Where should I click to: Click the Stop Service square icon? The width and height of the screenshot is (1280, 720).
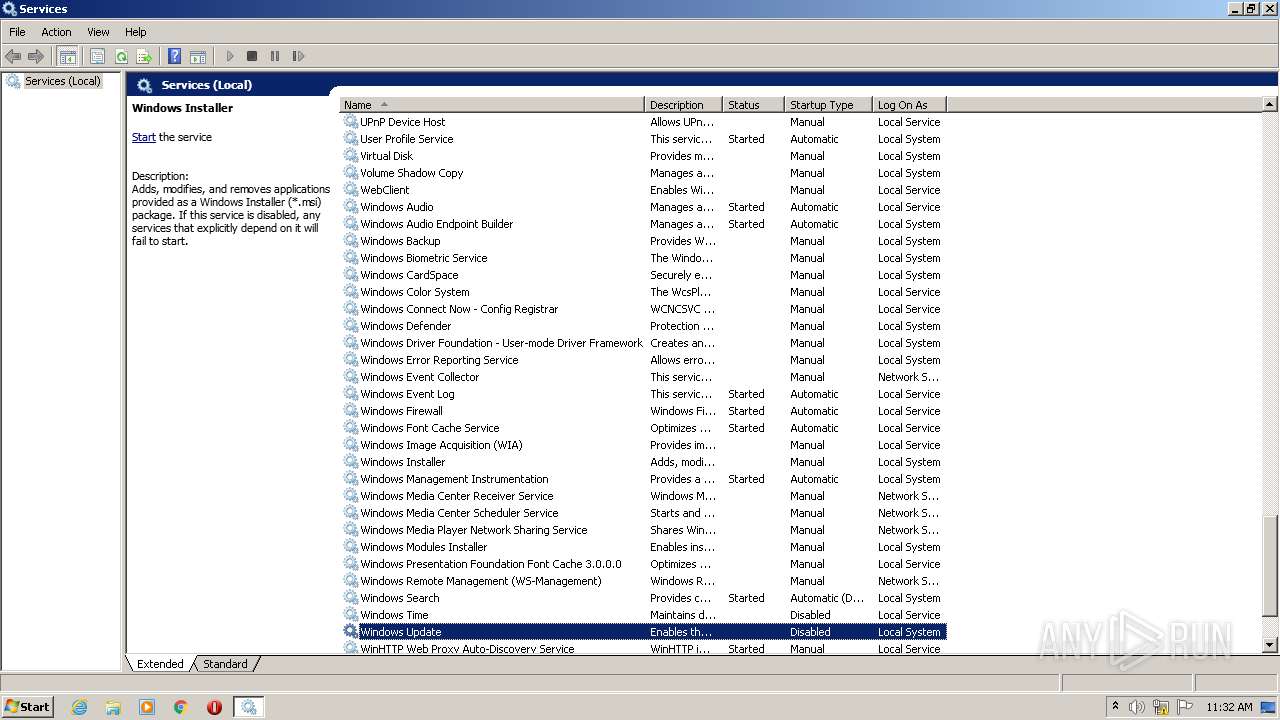[x=252, y=56]
